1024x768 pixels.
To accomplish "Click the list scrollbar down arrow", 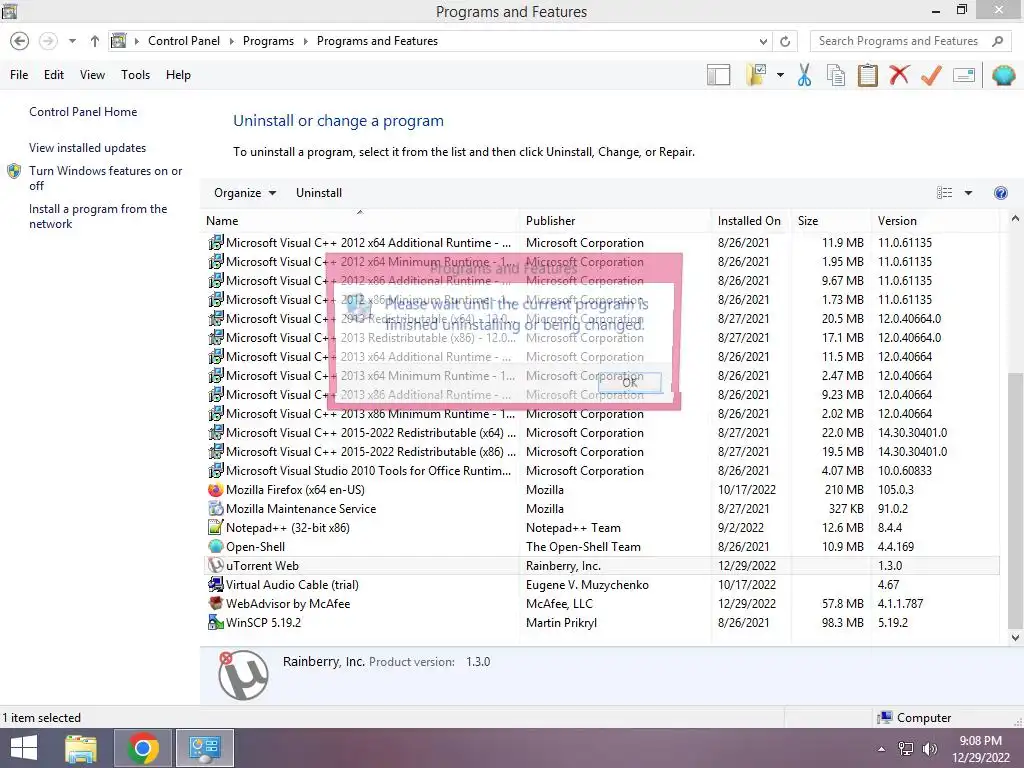I will [x=1015, y=637].
